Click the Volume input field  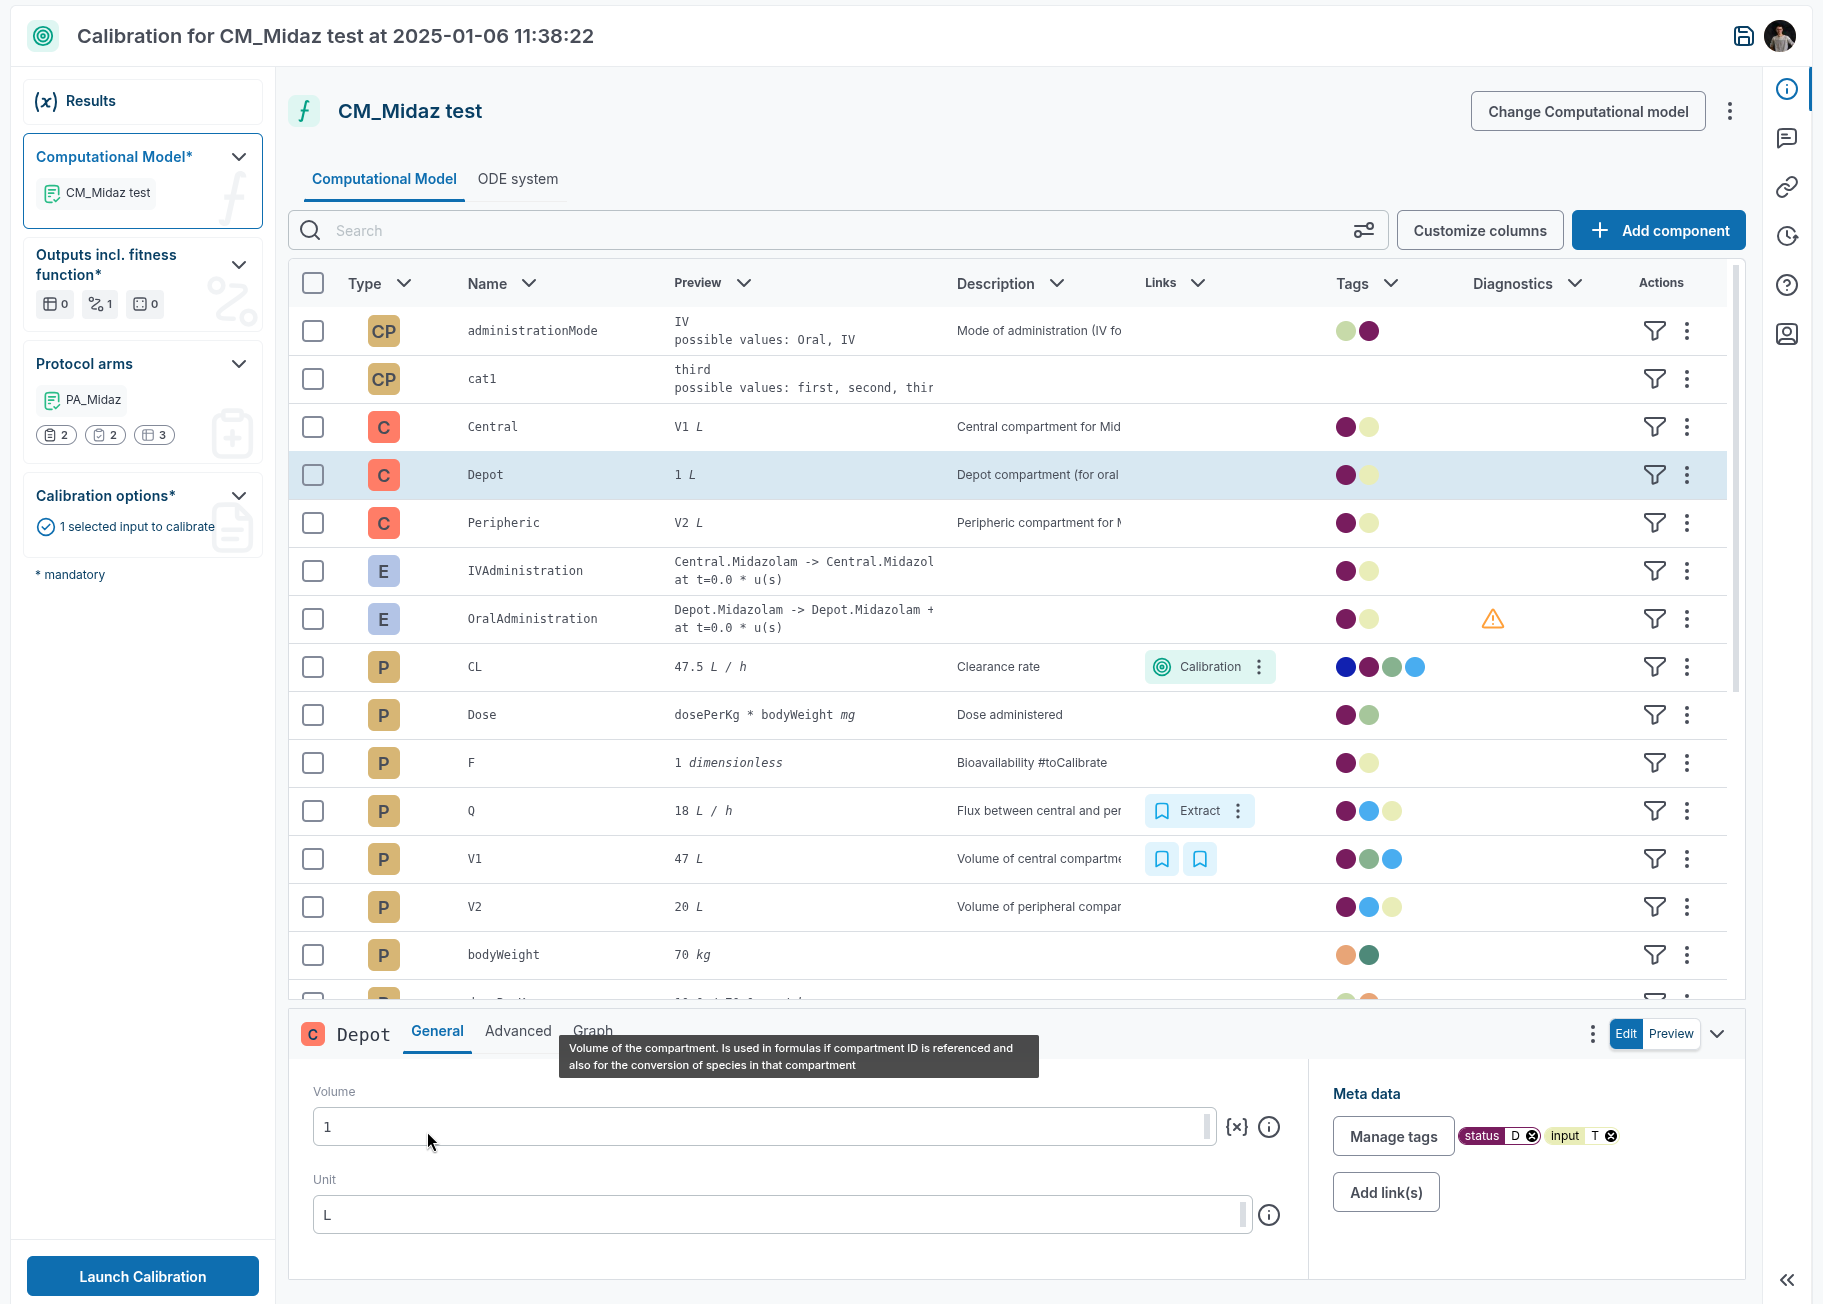pos(760,1127)
